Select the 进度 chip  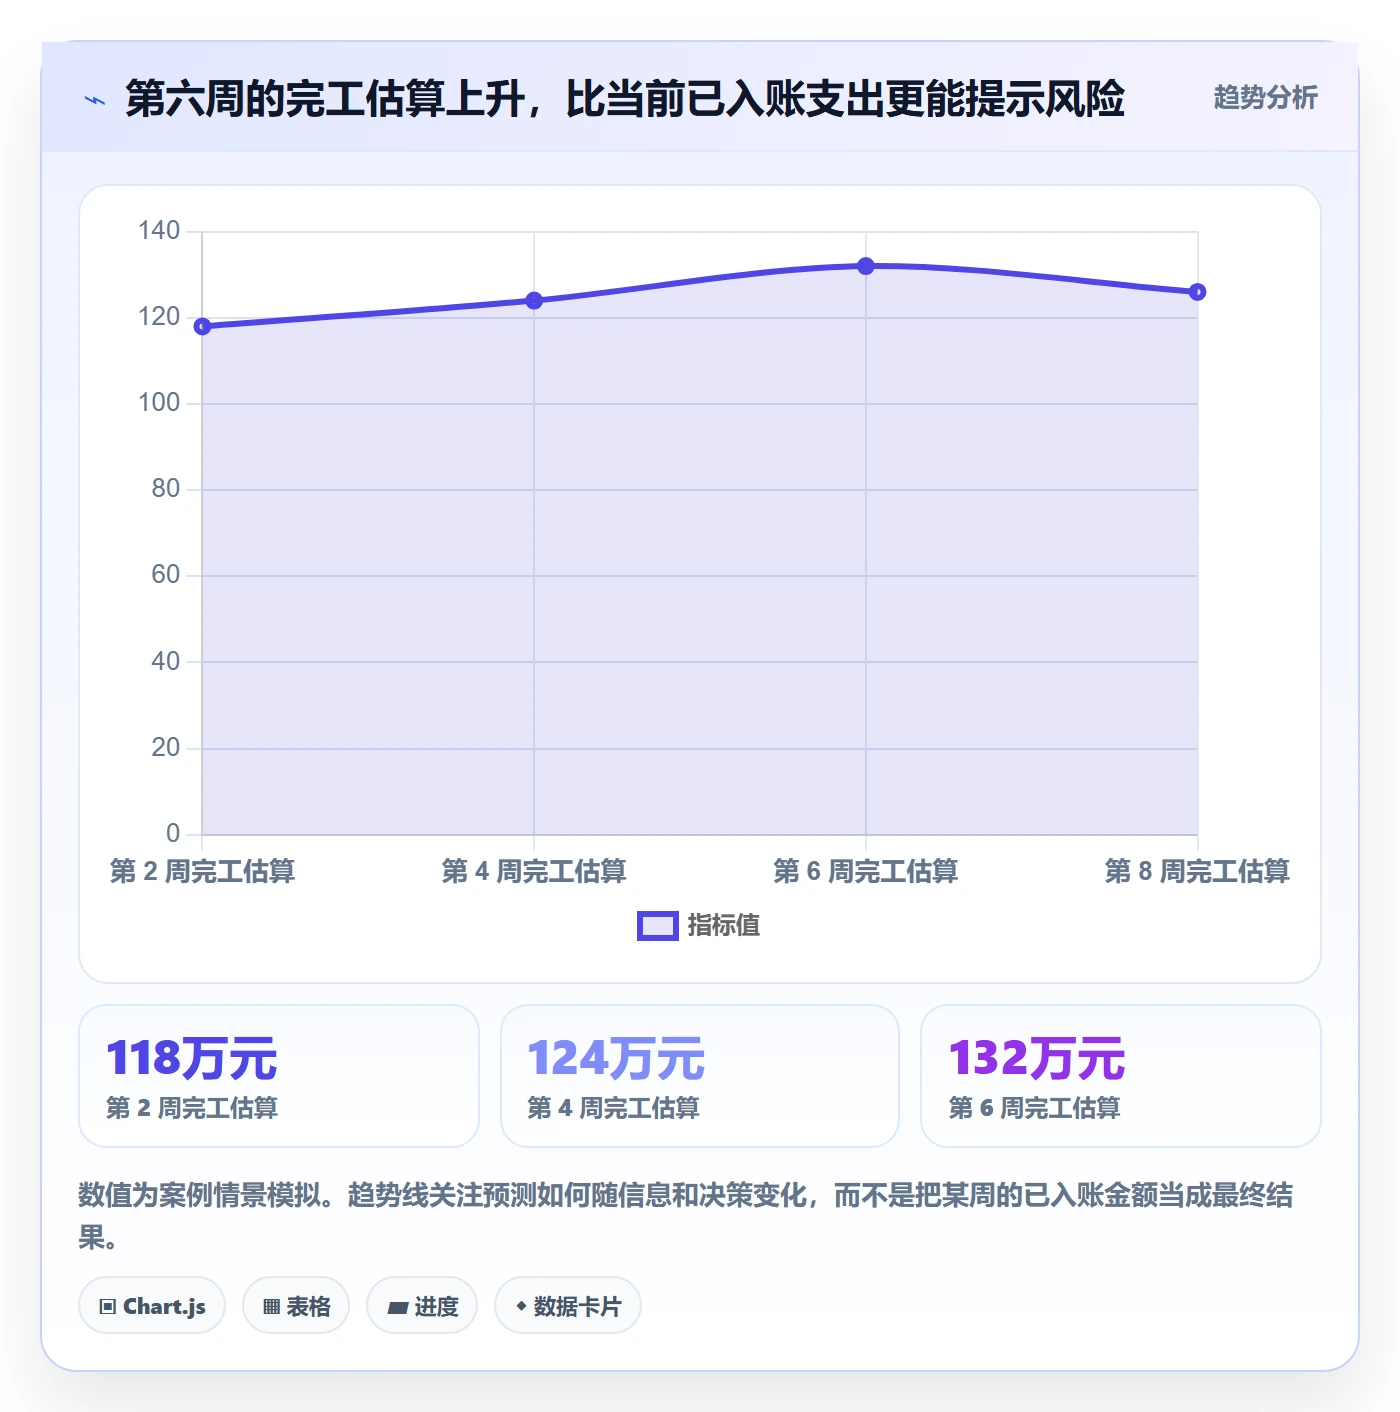(422, 1306)
